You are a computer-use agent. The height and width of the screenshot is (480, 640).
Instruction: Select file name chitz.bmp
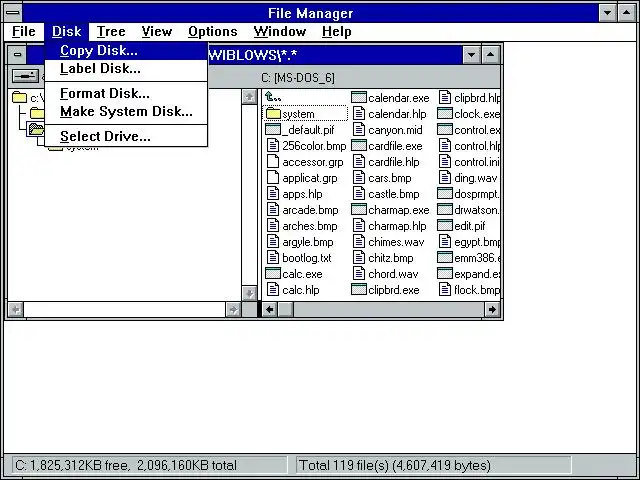(x=391, y=258)
